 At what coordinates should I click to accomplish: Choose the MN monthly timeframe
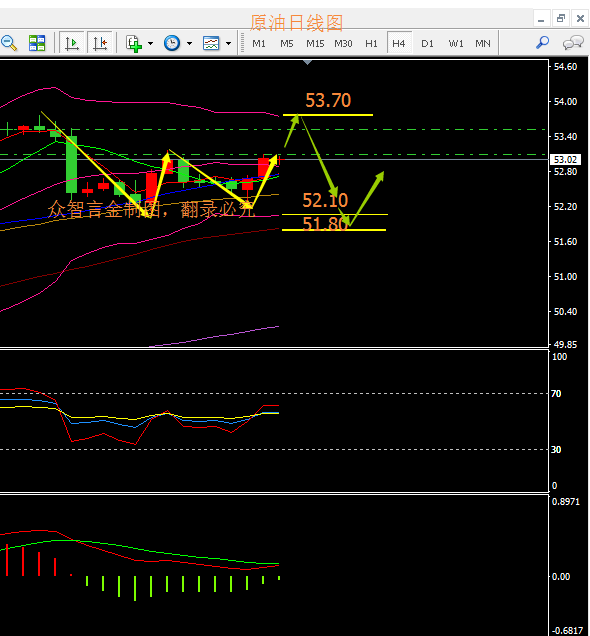coord(483,43)
